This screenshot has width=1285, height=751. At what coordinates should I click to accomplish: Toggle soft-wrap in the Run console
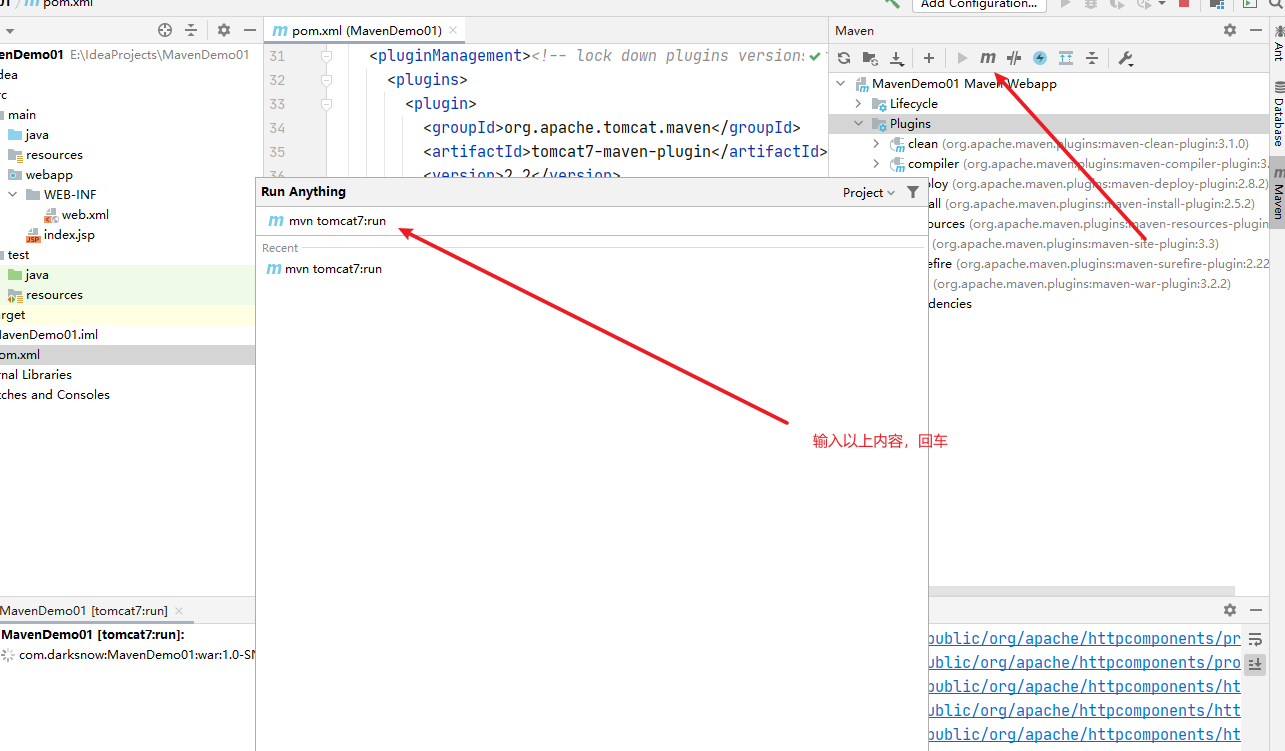pyautogui.click(x=1256, y=639)
